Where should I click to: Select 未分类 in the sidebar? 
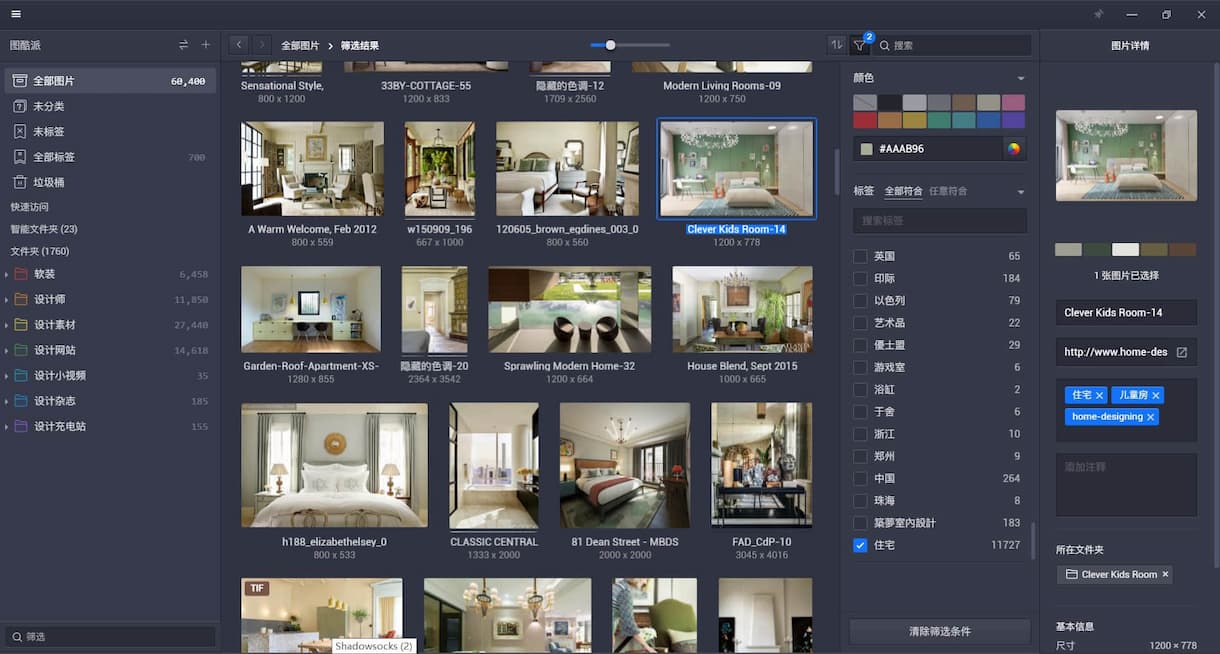[49, 106]
